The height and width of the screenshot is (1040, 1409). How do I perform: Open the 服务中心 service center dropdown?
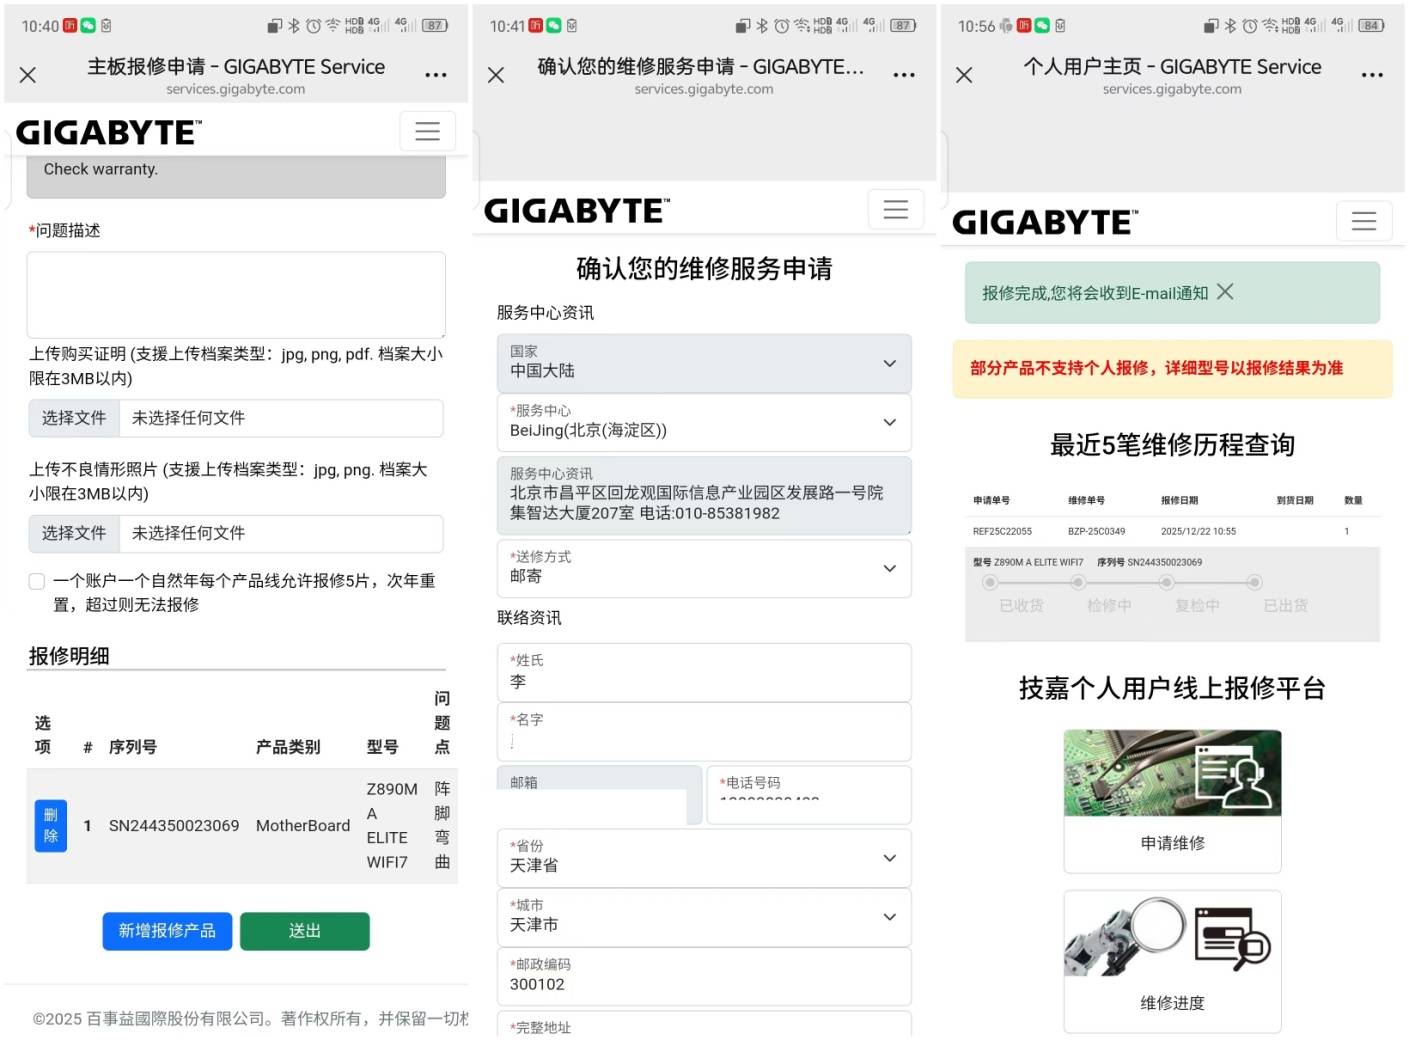[x=888, y=422]
